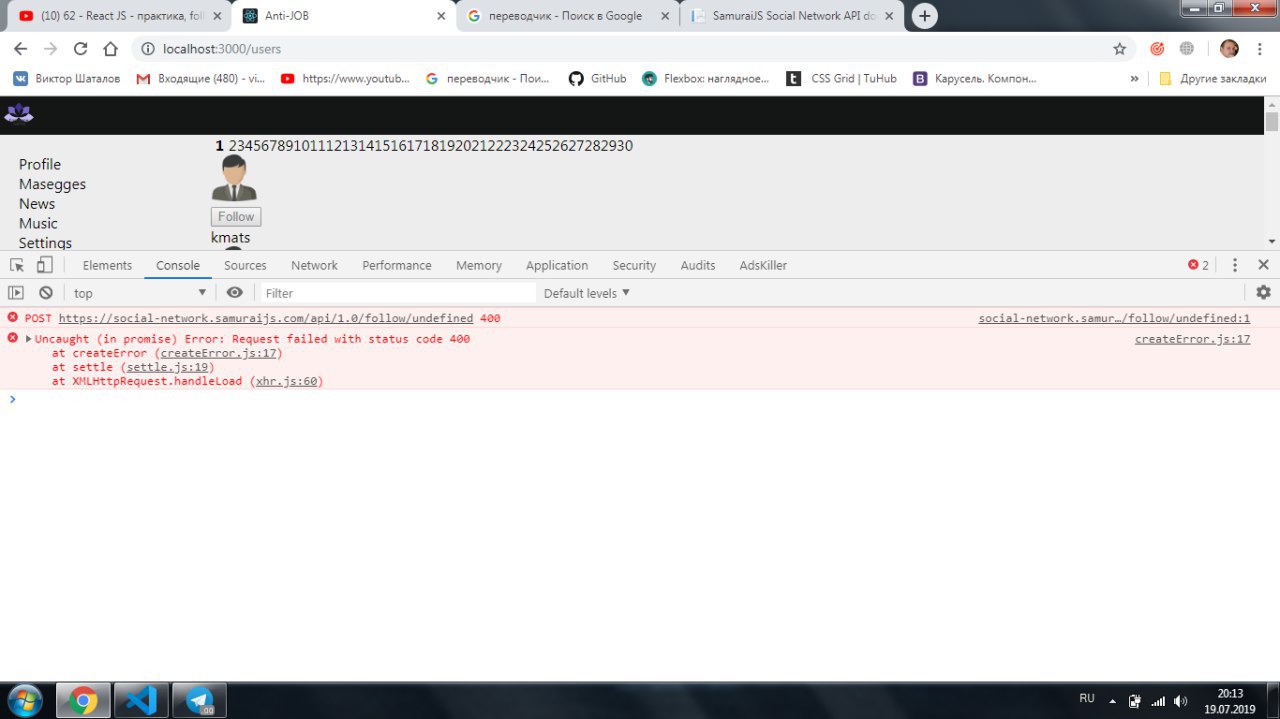Open the settle.js:19 stack link

coord(167,367)
